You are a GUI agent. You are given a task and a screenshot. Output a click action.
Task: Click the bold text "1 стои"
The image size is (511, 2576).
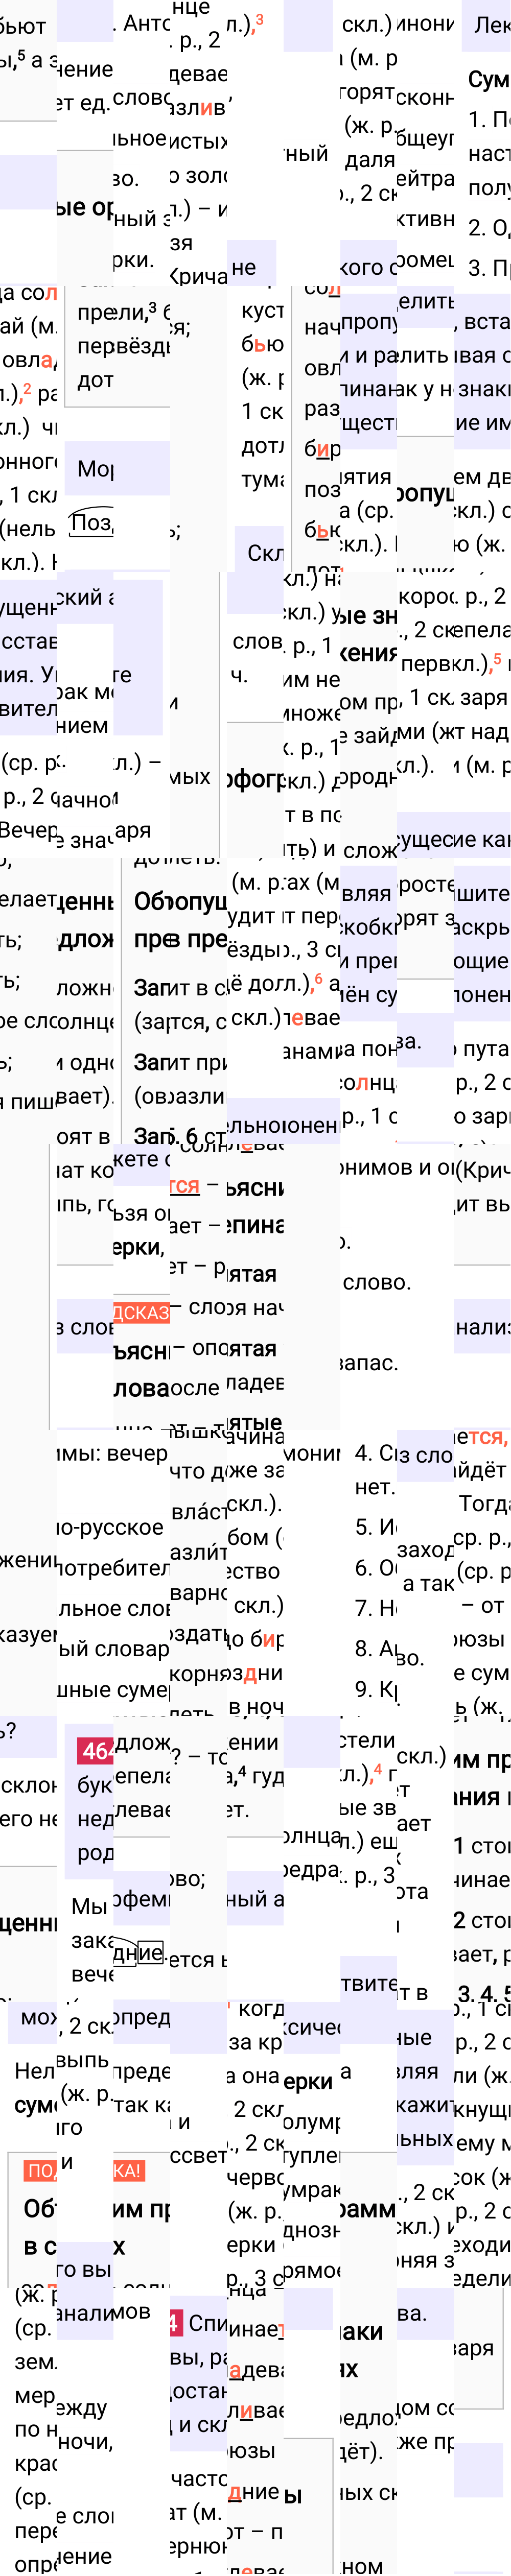pos(482,1845)
